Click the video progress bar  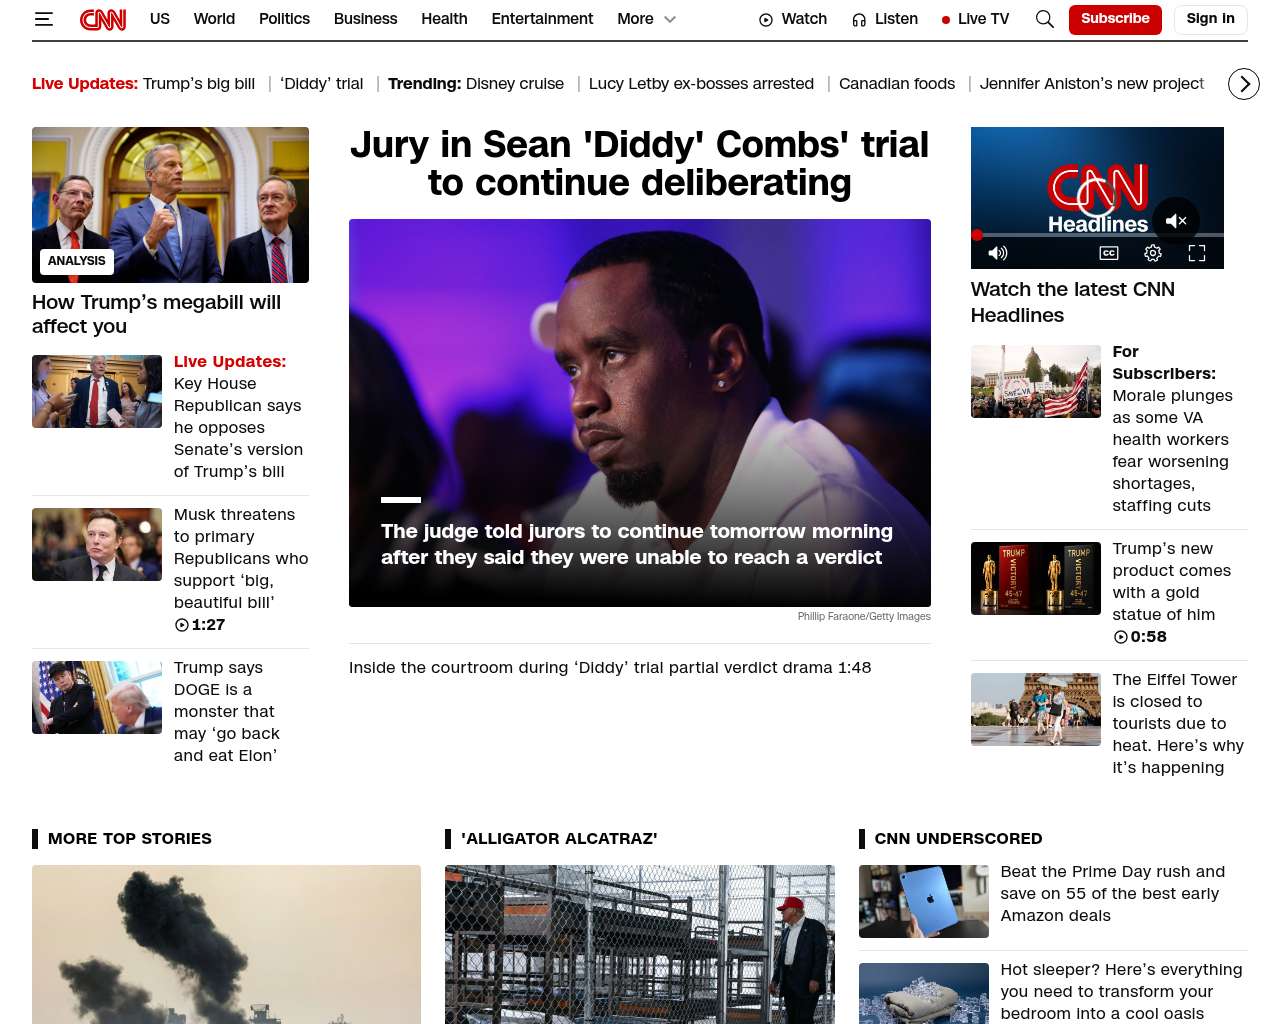click(x=1097, y=235)
